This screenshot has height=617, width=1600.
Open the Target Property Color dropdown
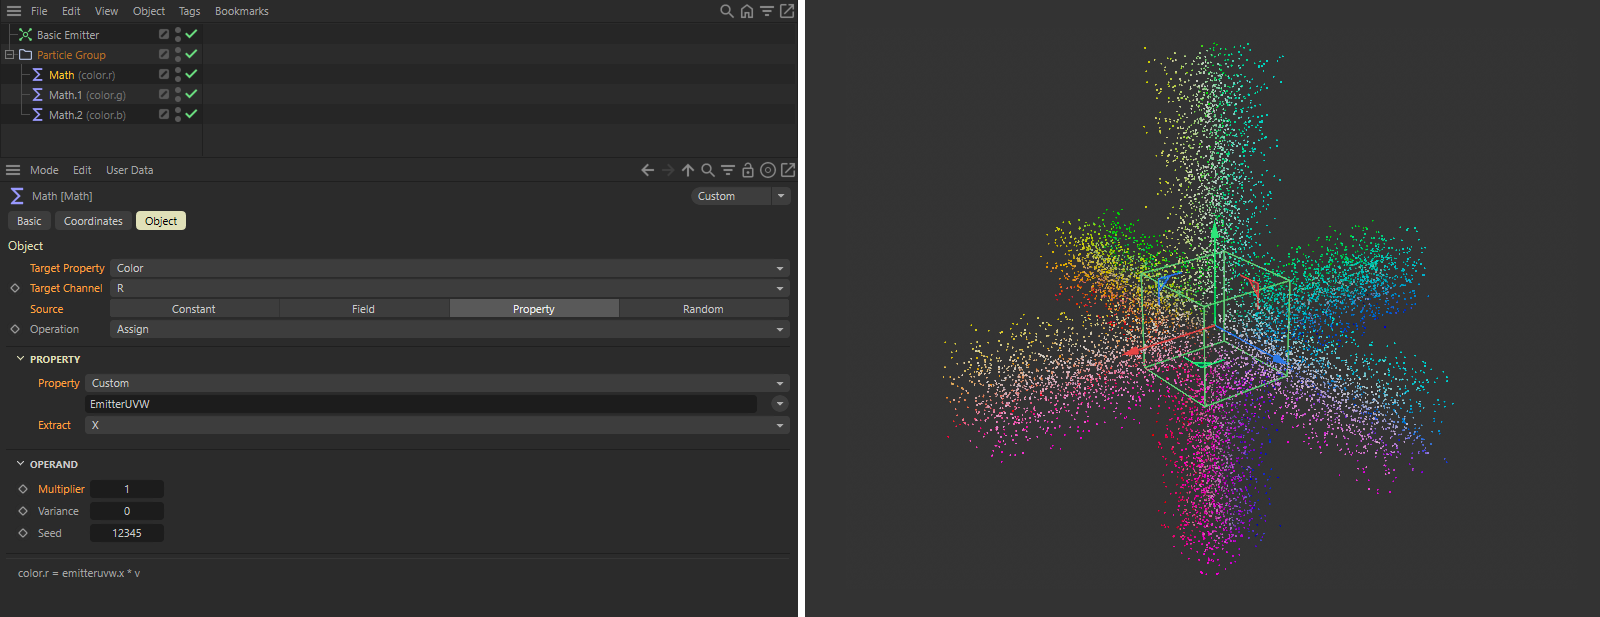pos(450,268)
